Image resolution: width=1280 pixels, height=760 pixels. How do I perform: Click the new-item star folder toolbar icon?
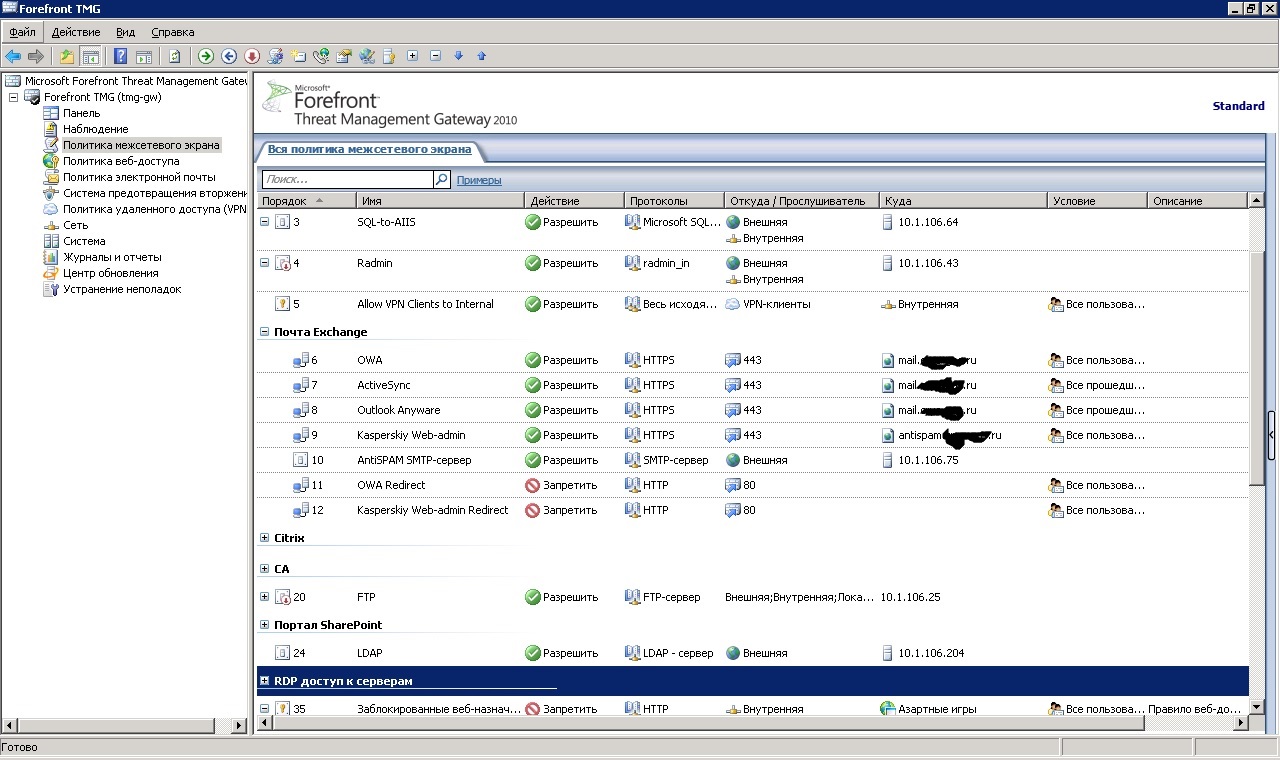tap(298, 56)
